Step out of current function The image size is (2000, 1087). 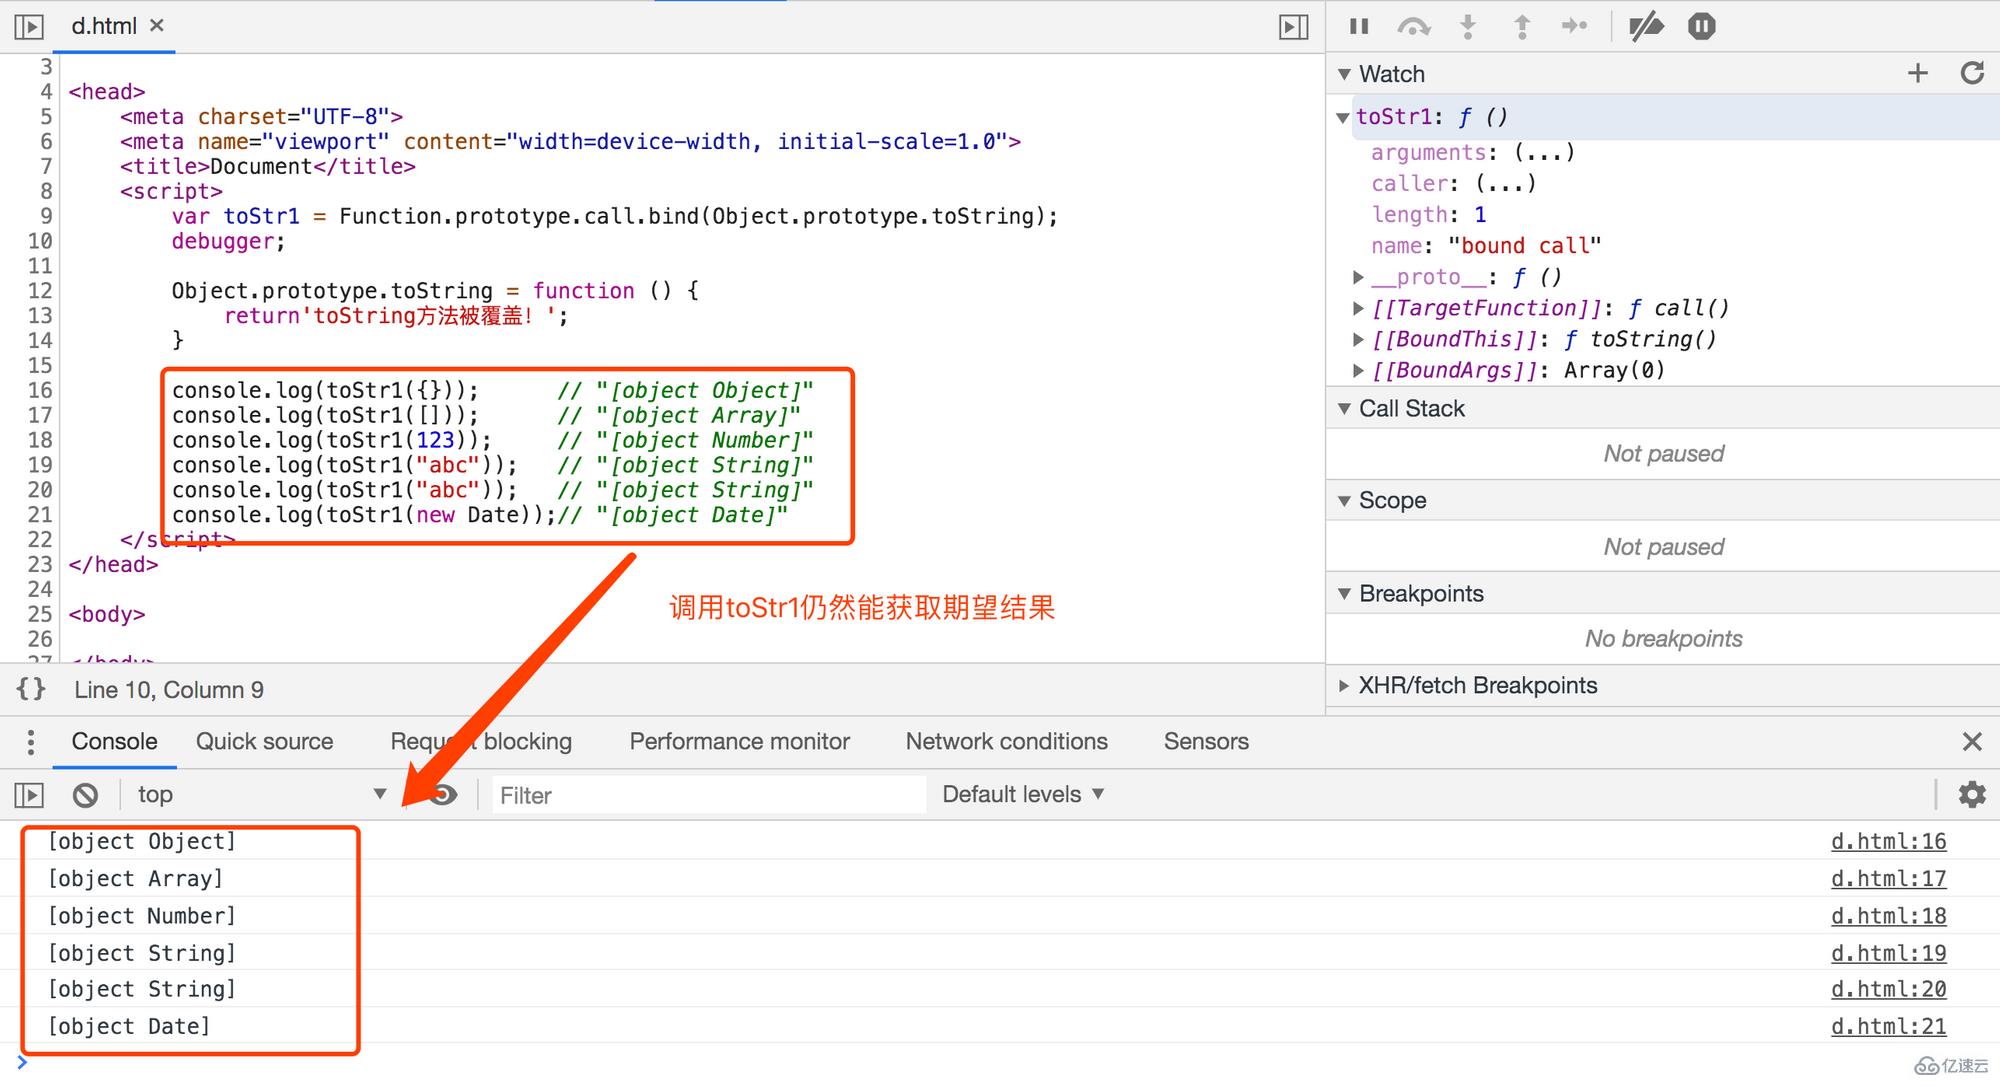(1521, 27)
